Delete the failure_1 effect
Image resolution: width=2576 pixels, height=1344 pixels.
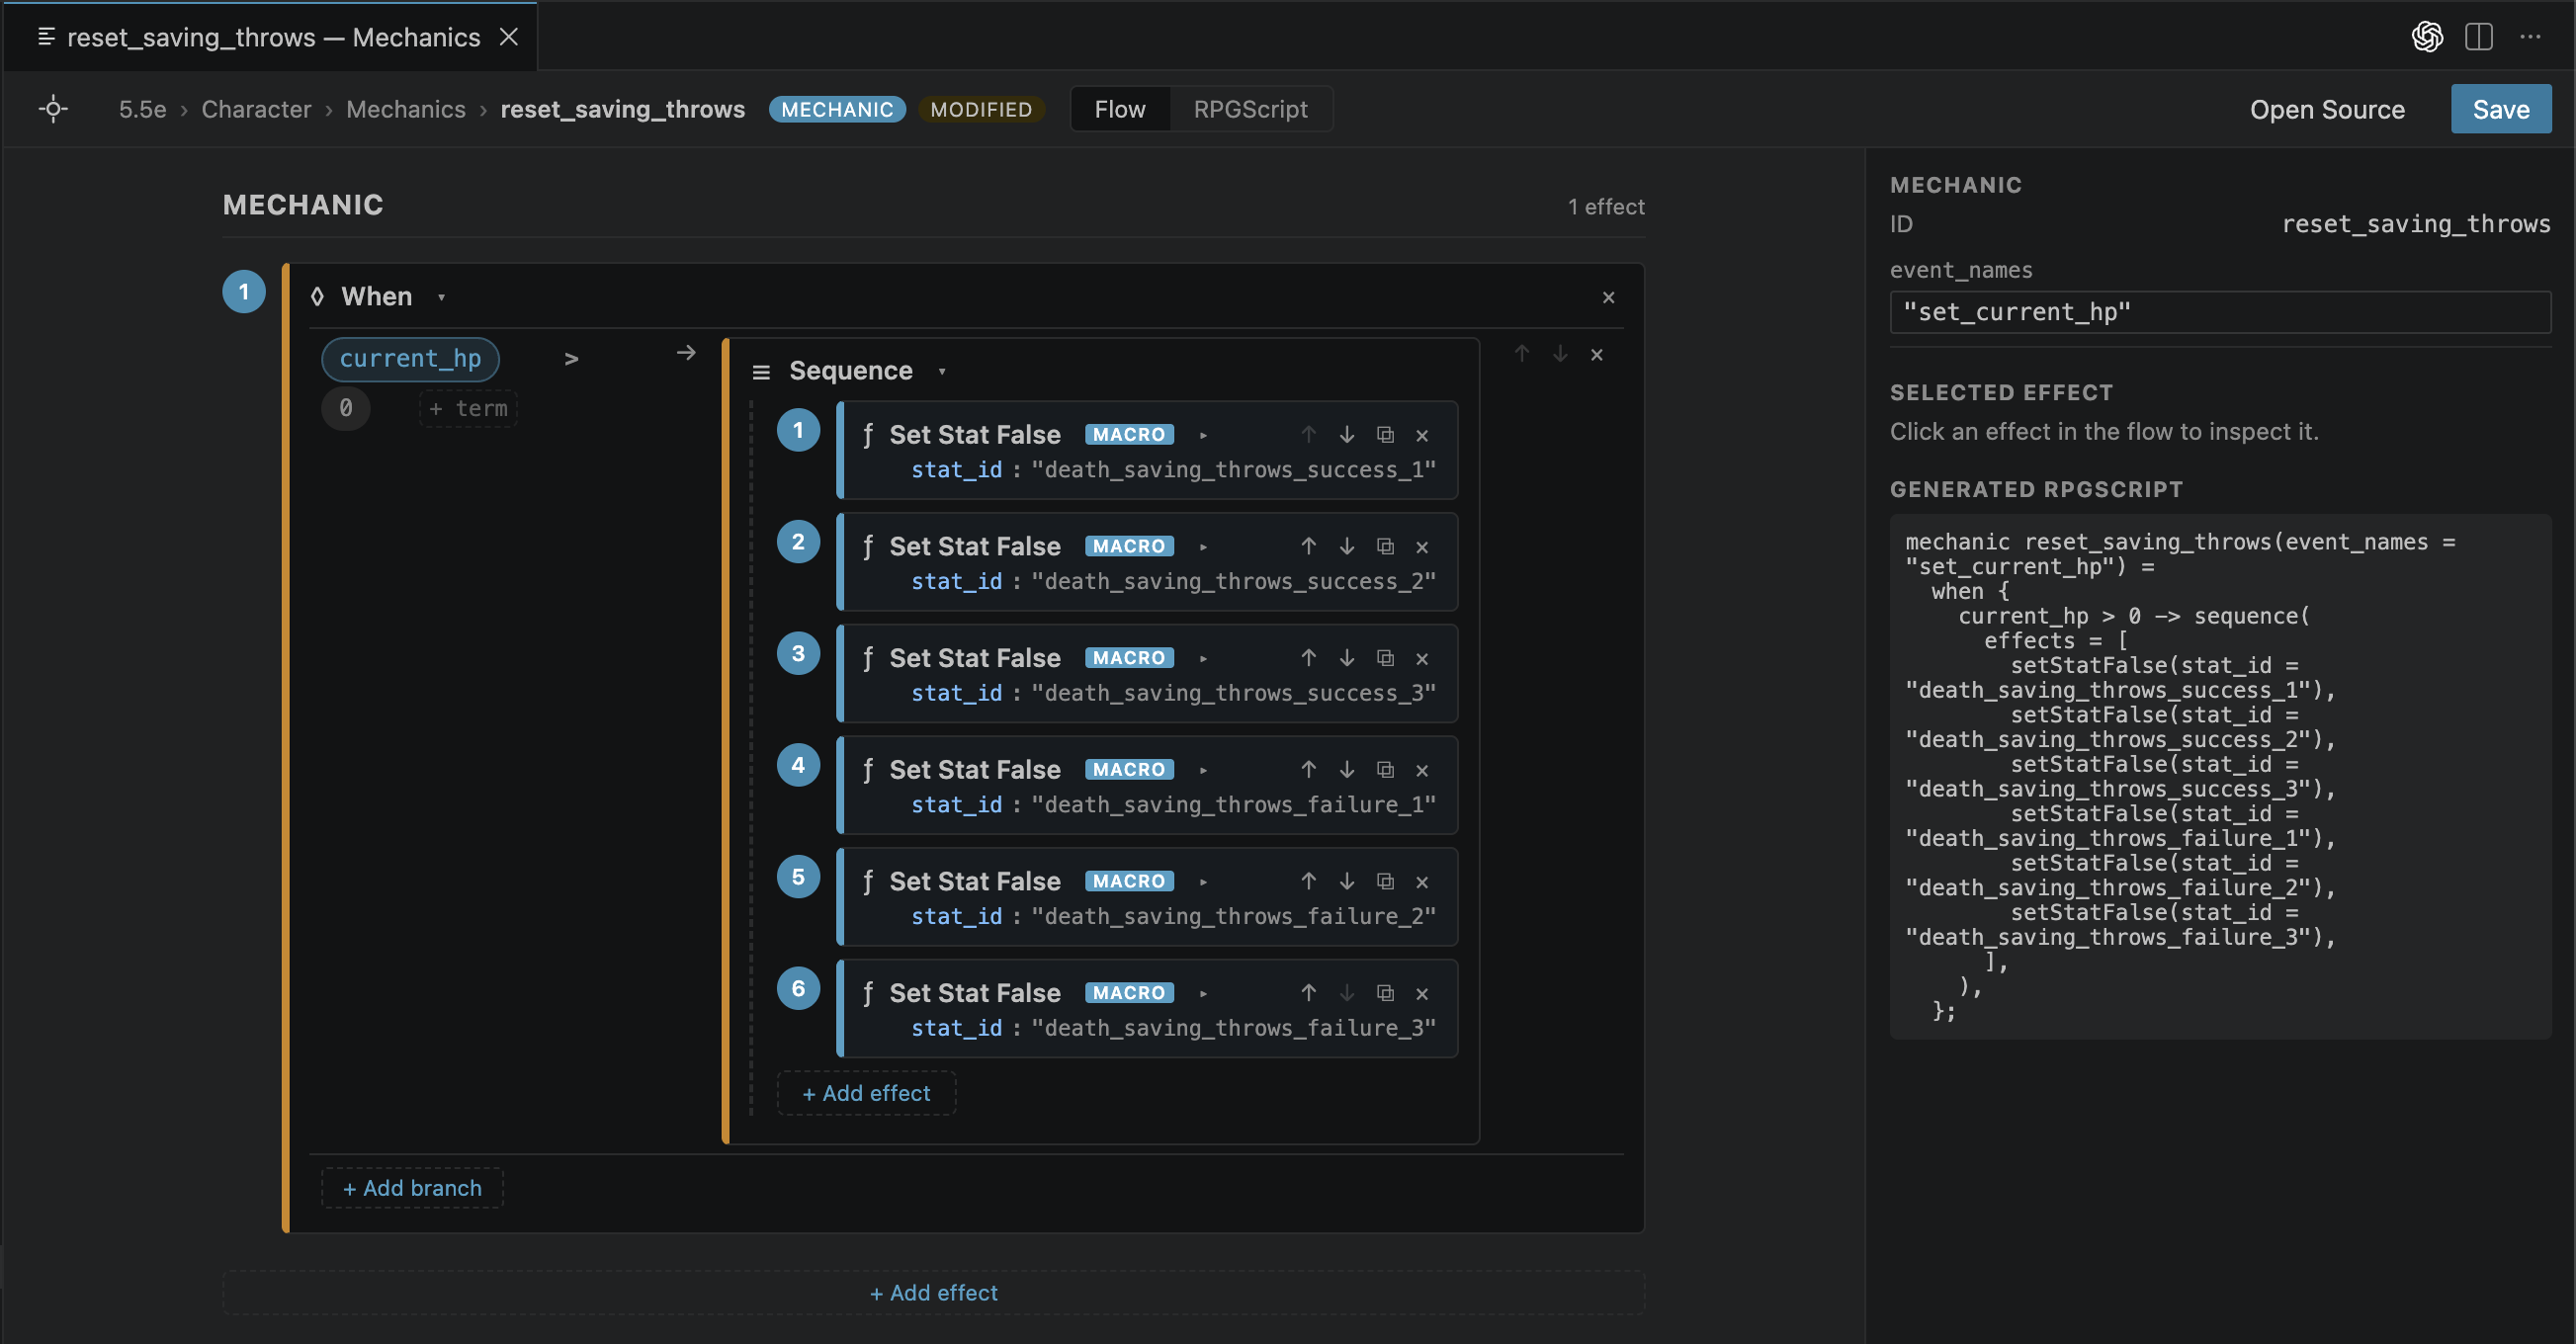(x=1422, y=770)
